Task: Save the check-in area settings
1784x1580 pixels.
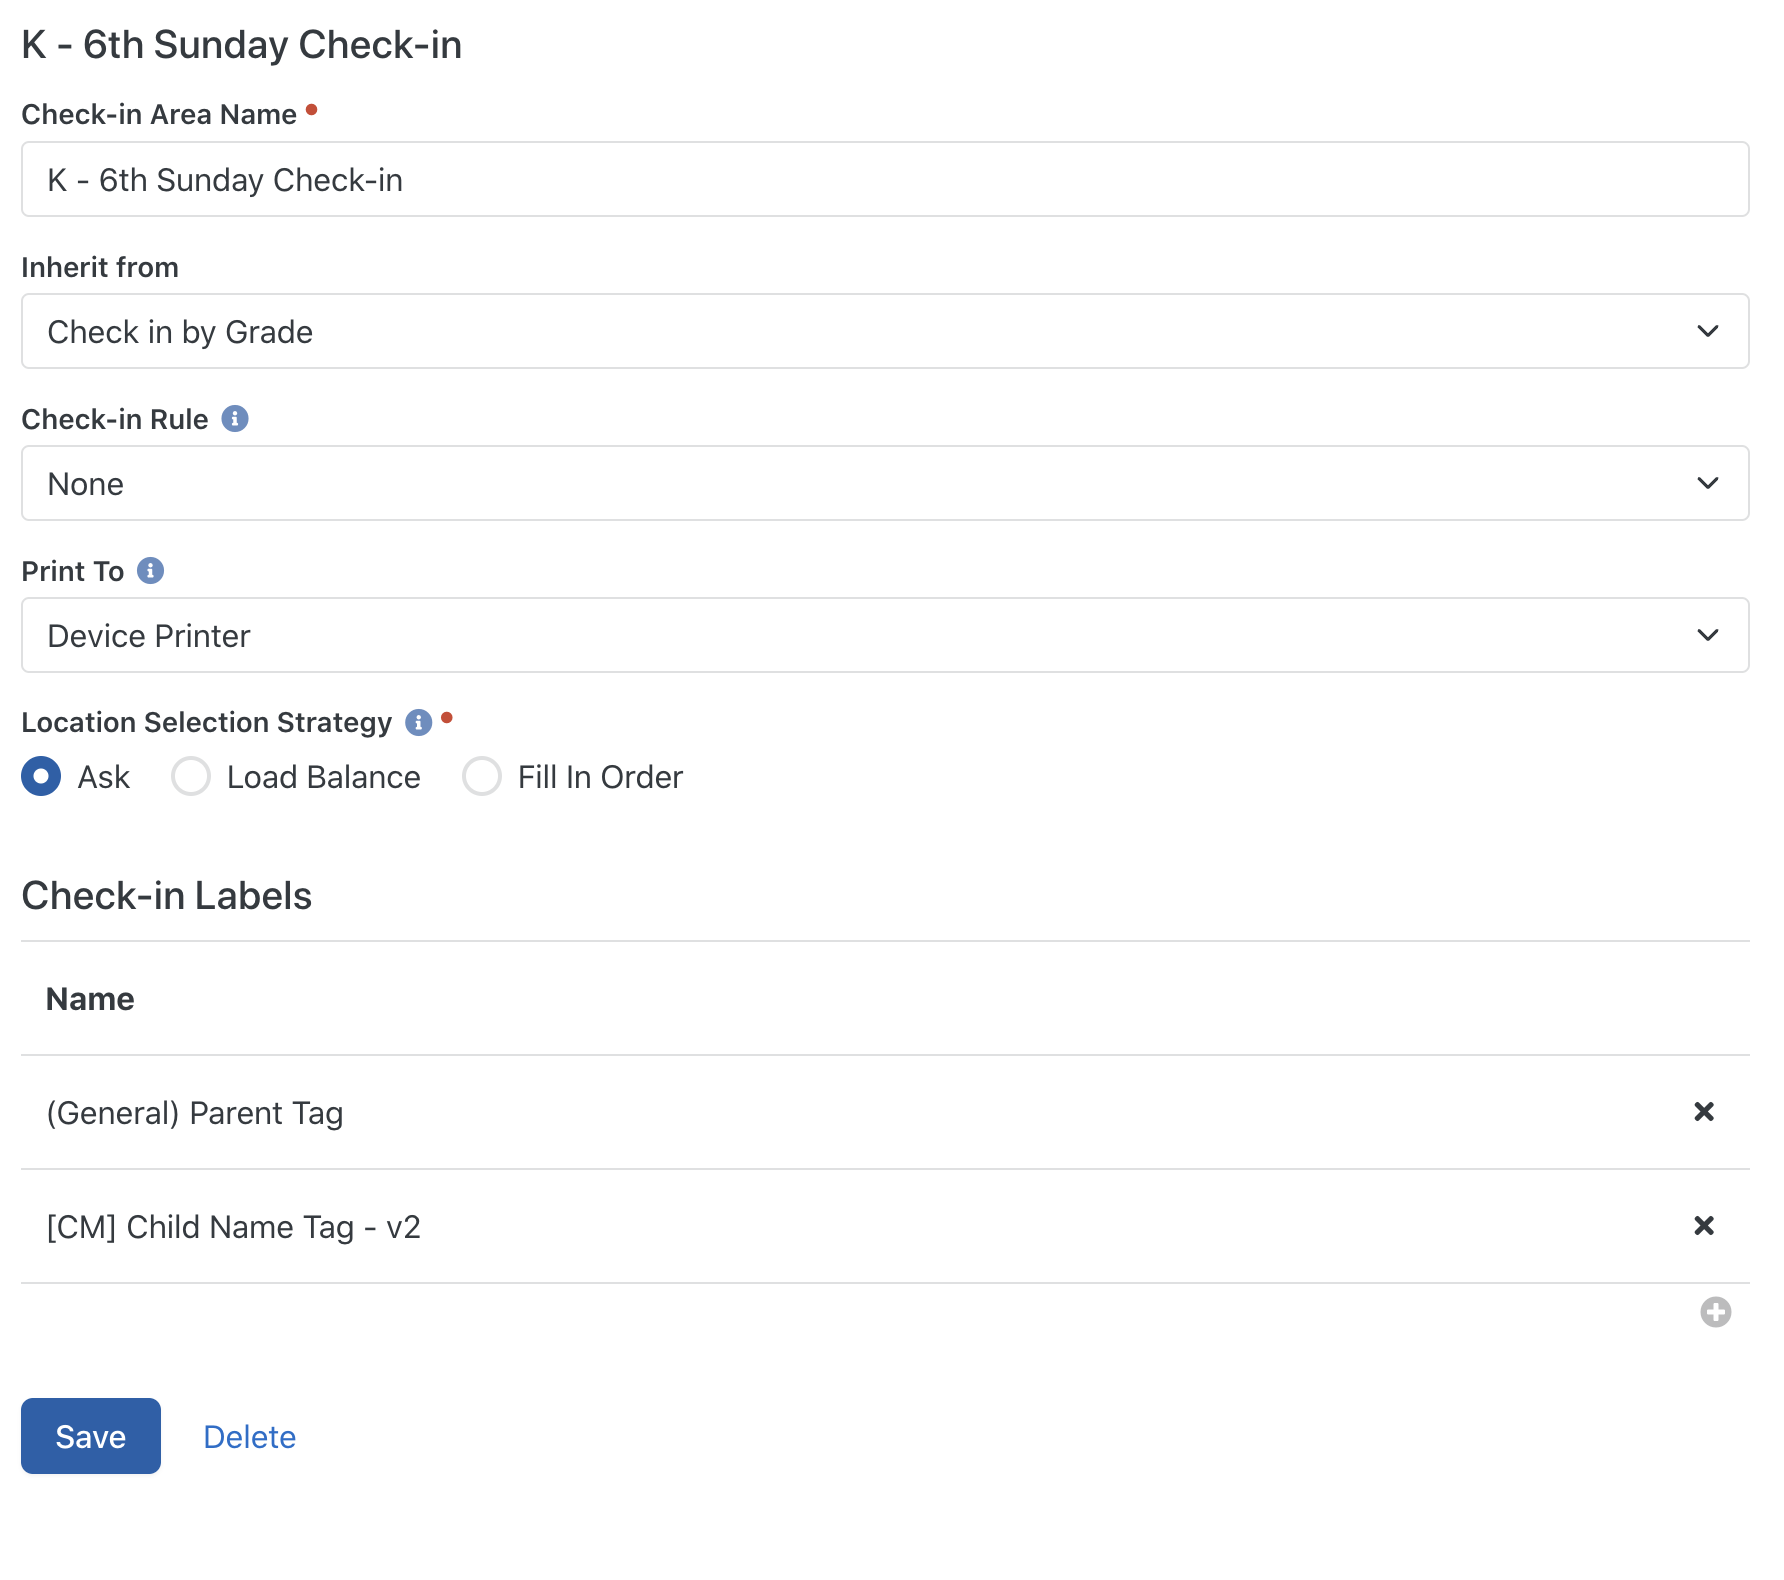Action: (90, 1436)
